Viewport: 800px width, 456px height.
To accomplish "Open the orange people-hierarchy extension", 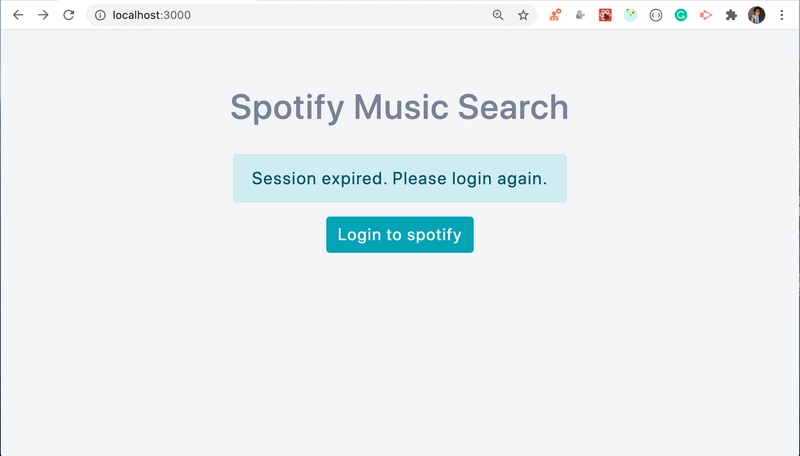I will pyautogui.click(x=555, y=15).
